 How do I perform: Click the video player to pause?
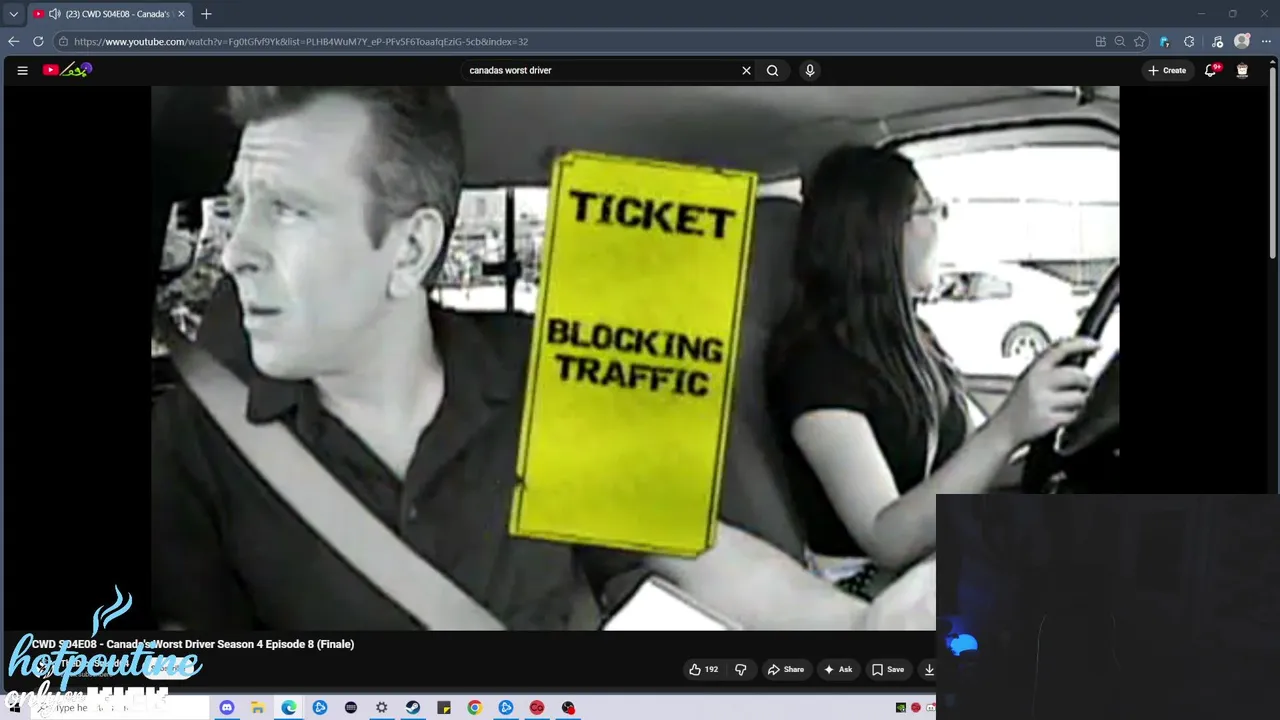635,358
